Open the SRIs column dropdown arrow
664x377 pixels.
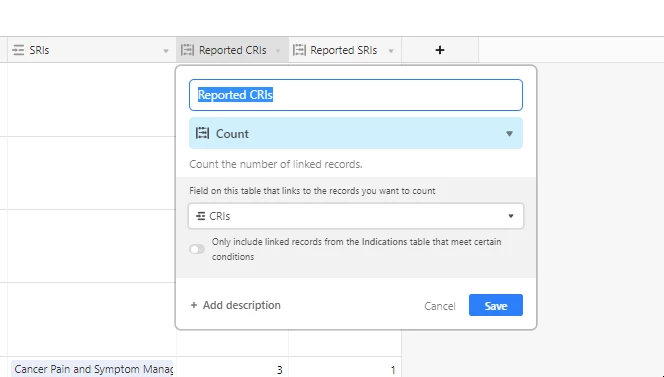click(166, 51)
